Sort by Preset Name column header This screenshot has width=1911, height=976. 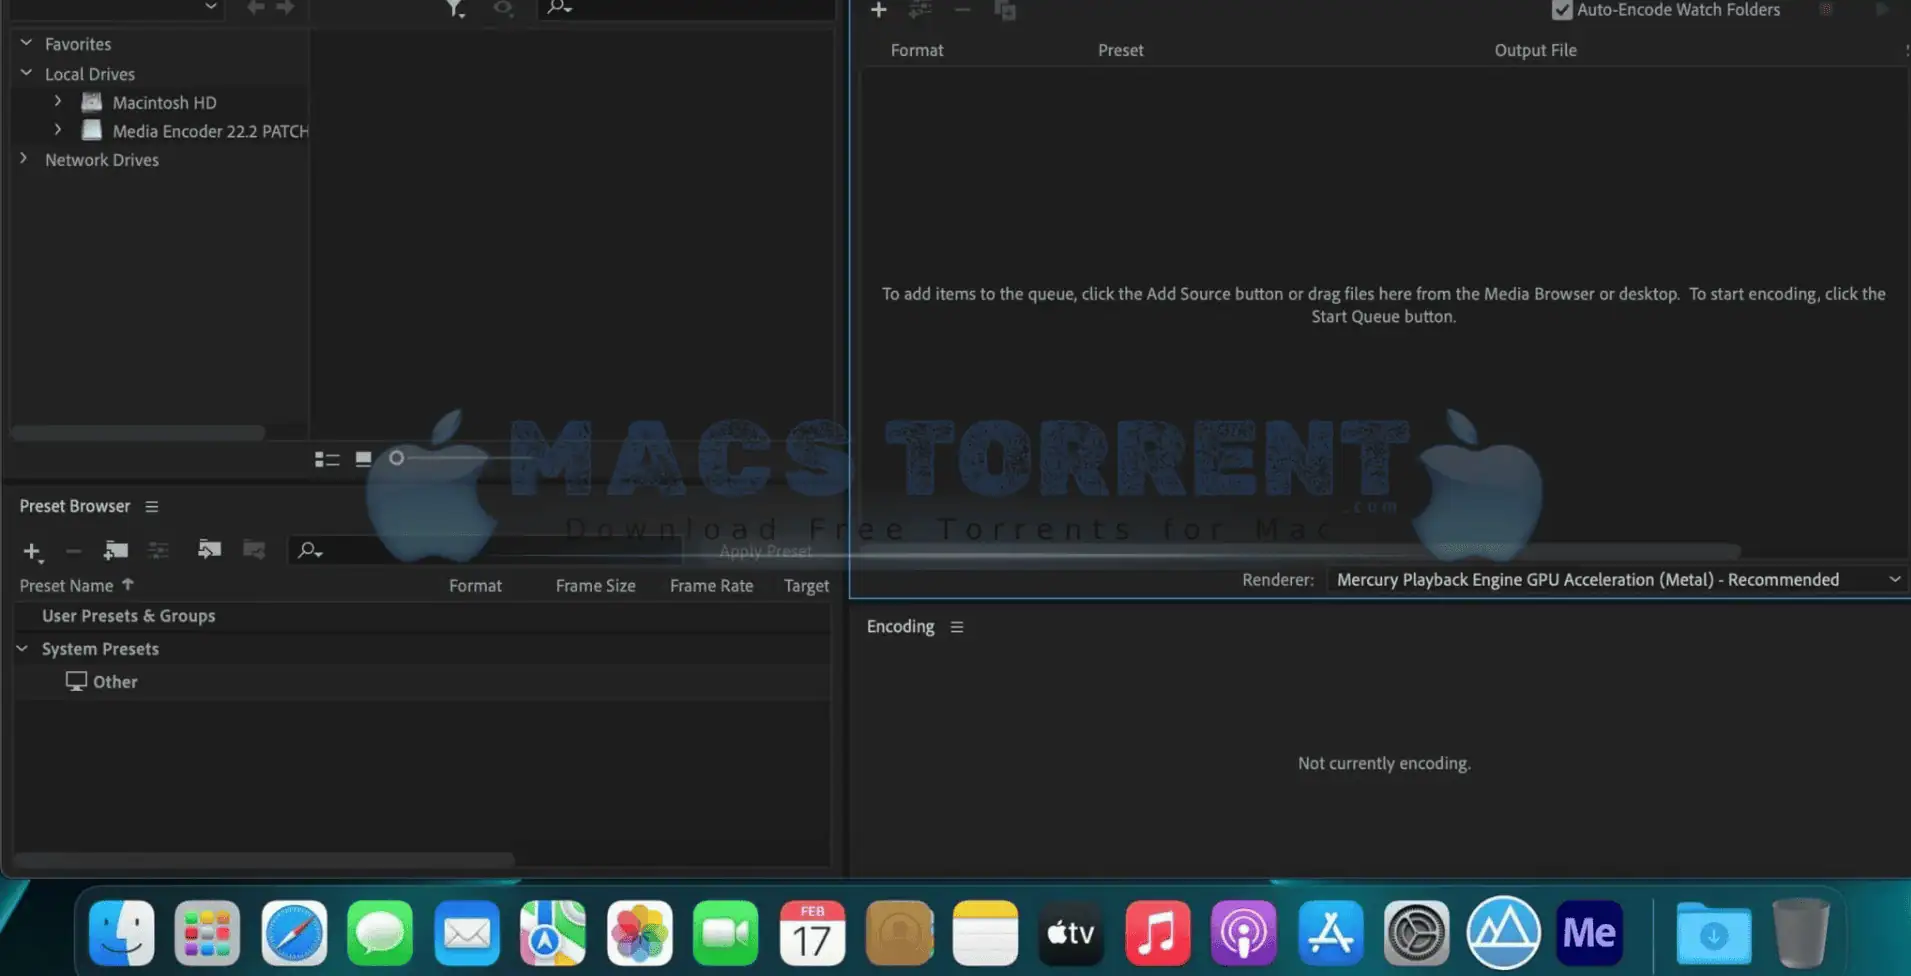(x=66, y=586)
